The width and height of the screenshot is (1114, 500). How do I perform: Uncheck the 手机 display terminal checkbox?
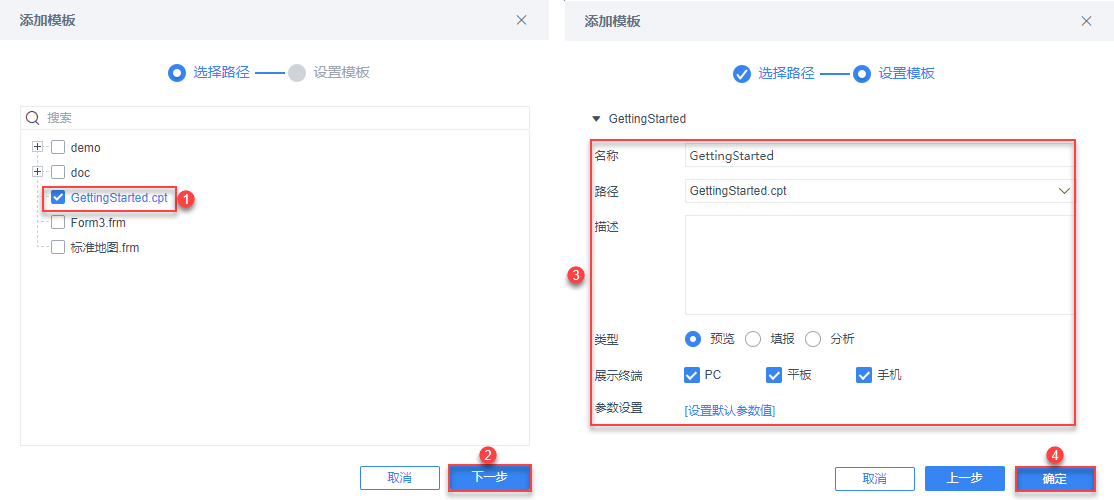pyautogui.click(x=864, y=374)
